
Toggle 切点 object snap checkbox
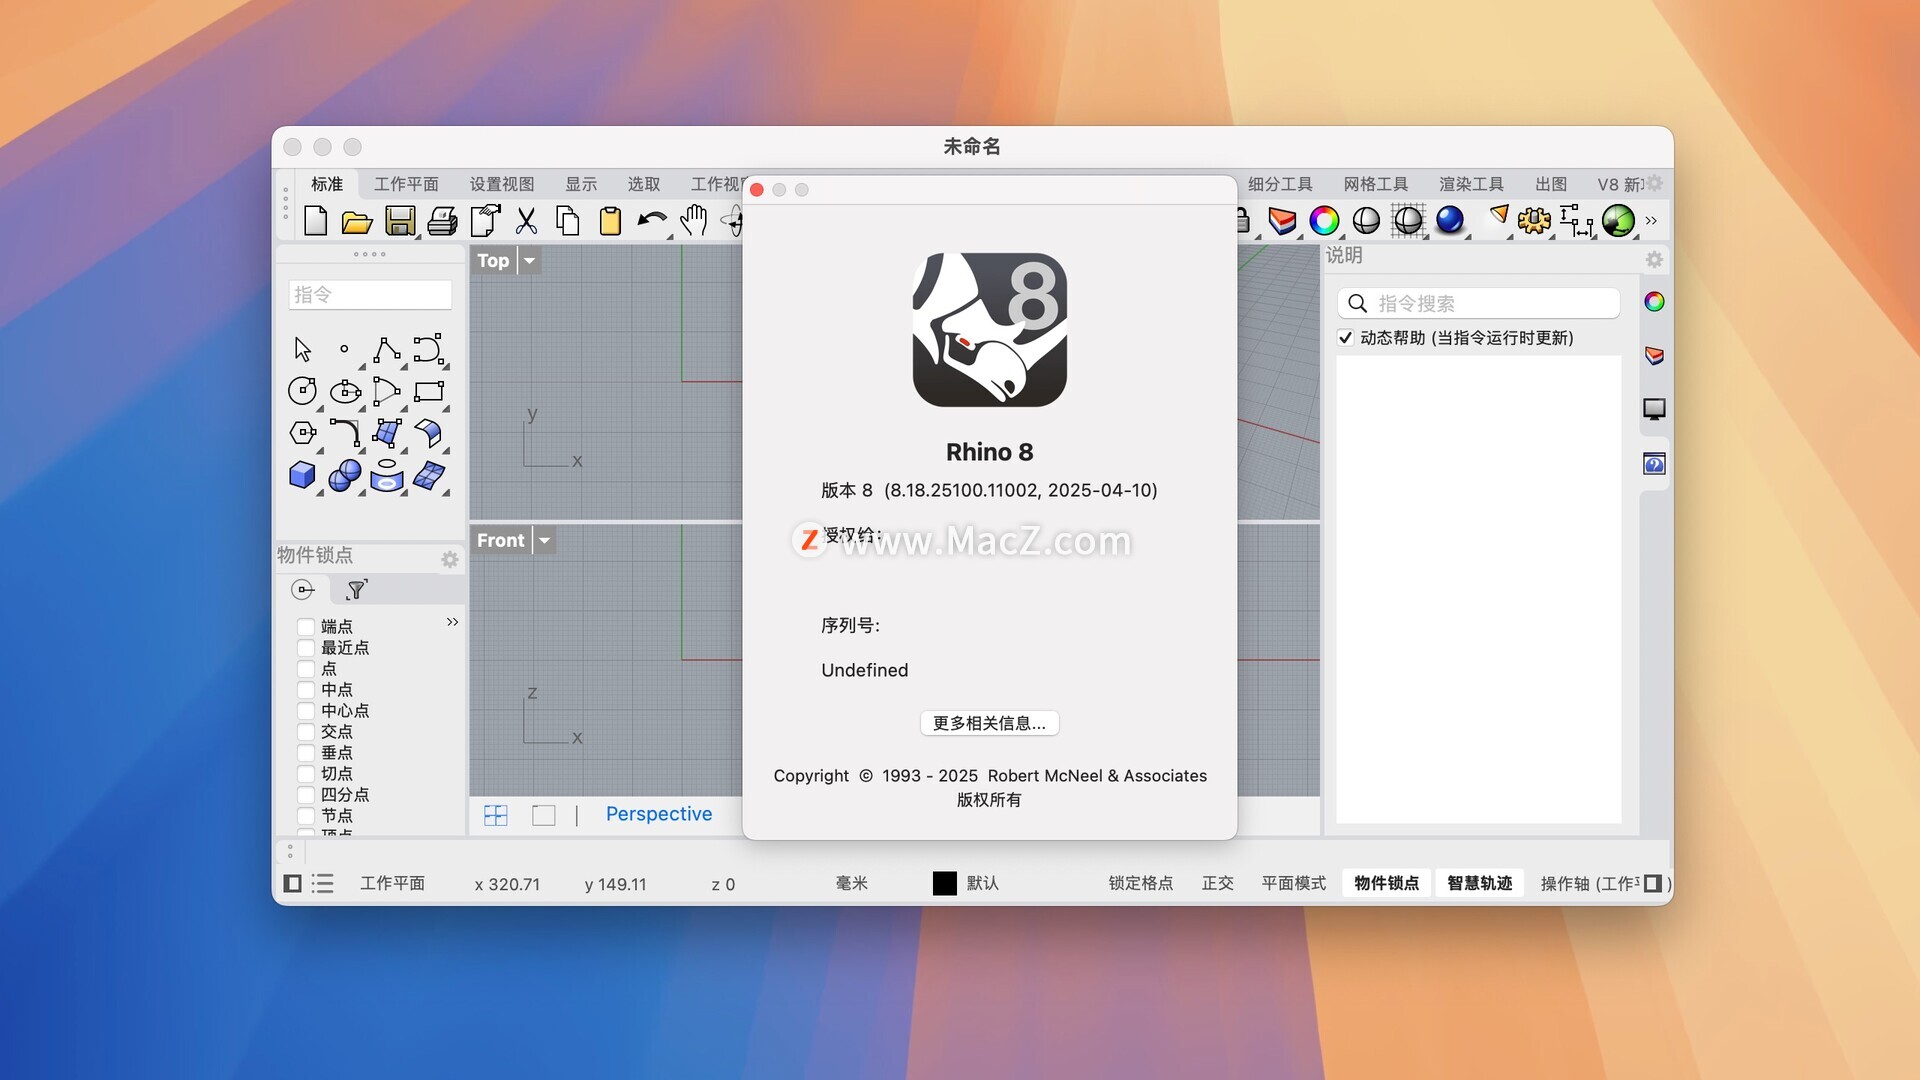coord(306,774)
